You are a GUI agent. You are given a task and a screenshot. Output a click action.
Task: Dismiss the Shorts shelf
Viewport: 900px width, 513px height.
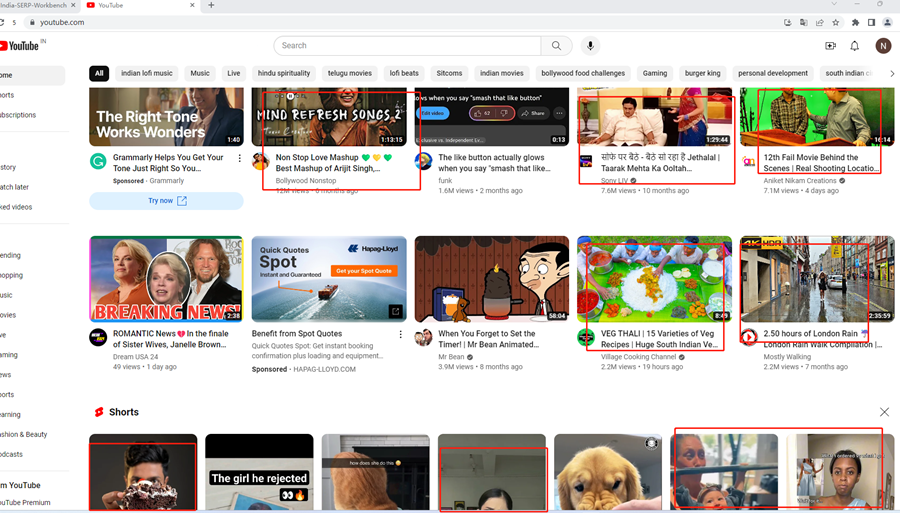tap(884, 412)
